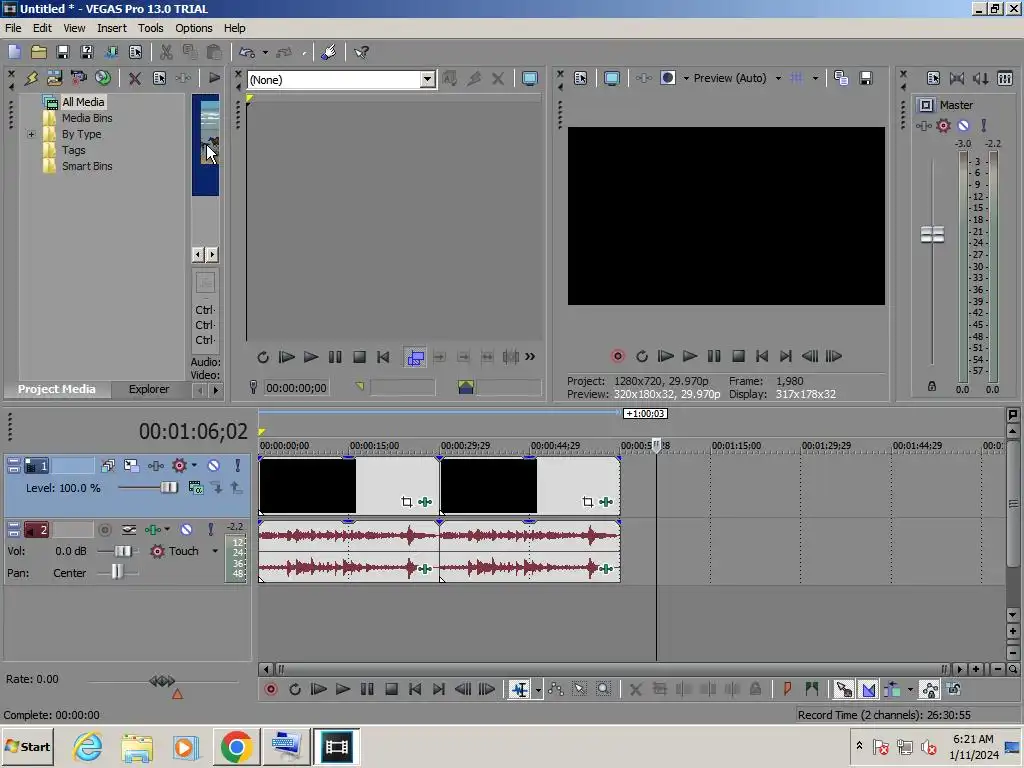
Task: Open the Edit menu
Action: click(x=42, y=28)
